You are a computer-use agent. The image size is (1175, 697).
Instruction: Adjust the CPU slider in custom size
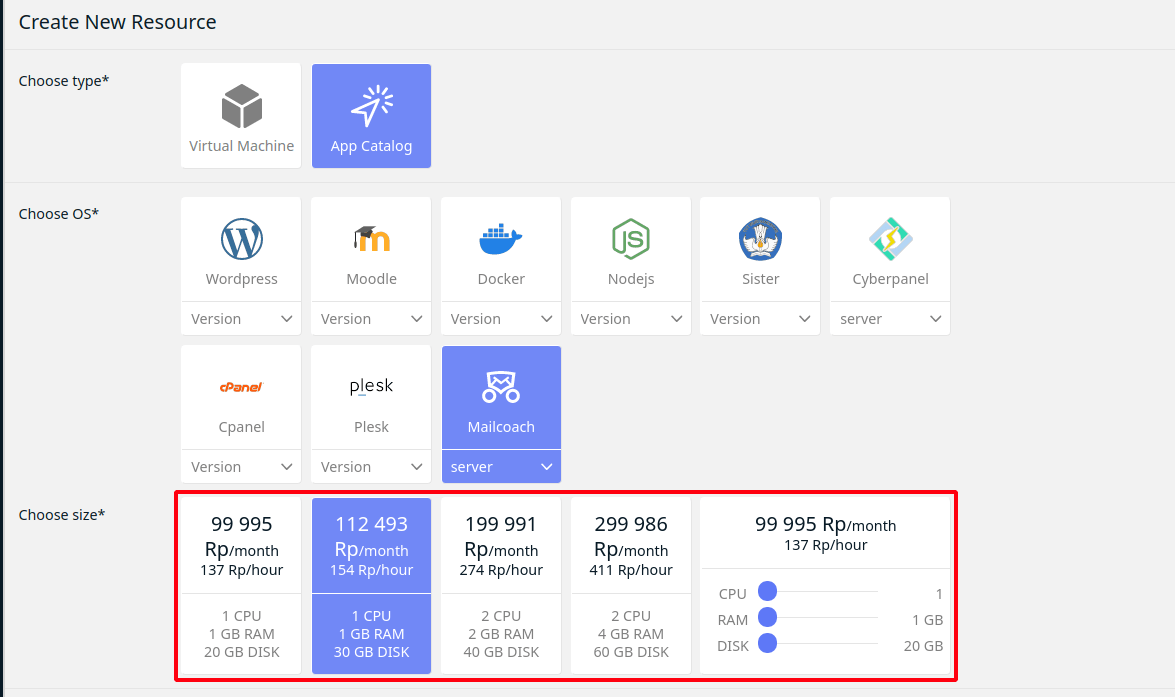tap(767, 593)
